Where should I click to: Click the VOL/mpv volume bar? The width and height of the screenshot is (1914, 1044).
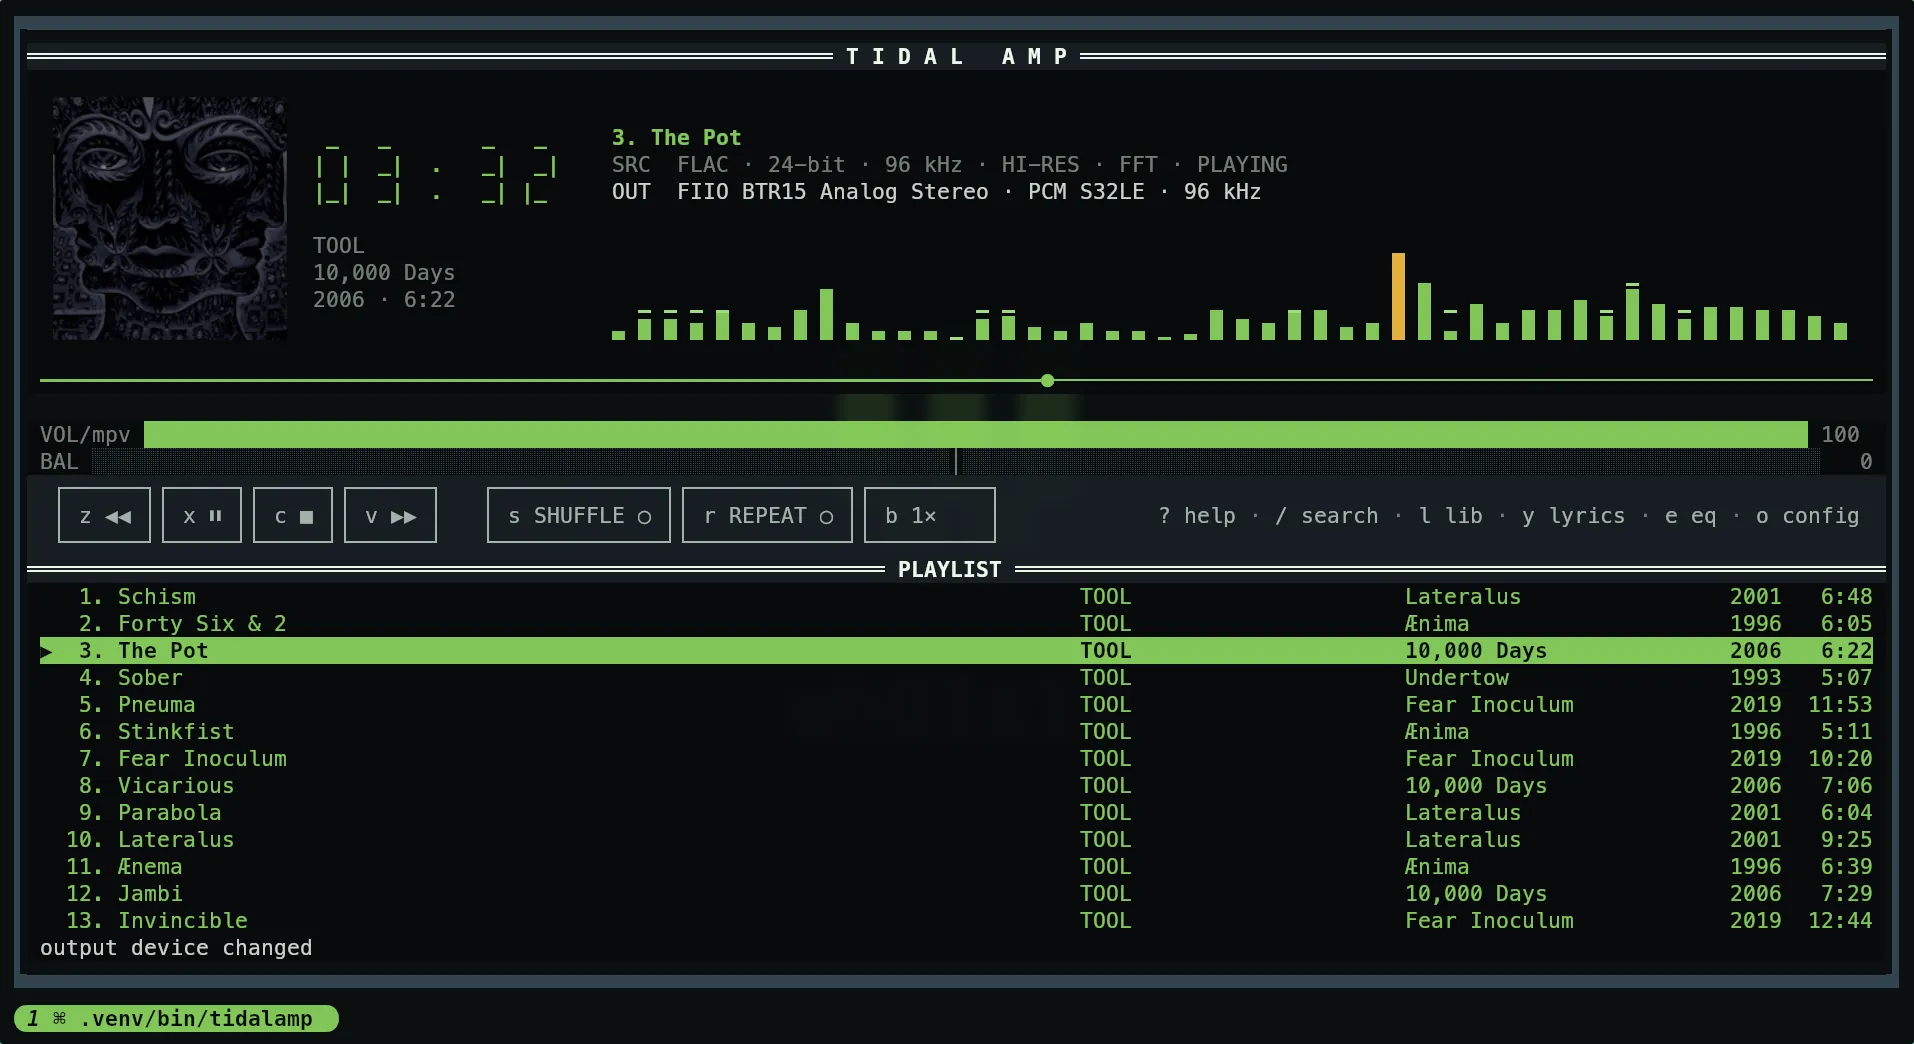click(976, 434)
